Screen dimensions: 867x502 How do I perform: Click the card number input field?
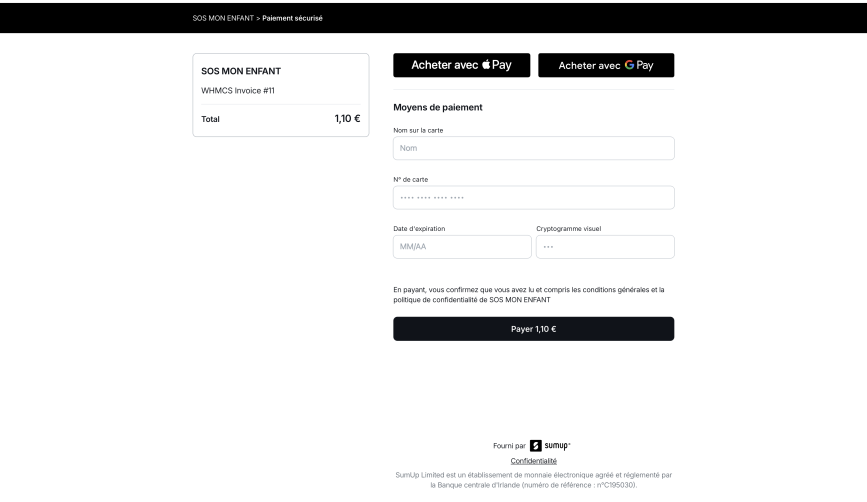pos(533,197)
